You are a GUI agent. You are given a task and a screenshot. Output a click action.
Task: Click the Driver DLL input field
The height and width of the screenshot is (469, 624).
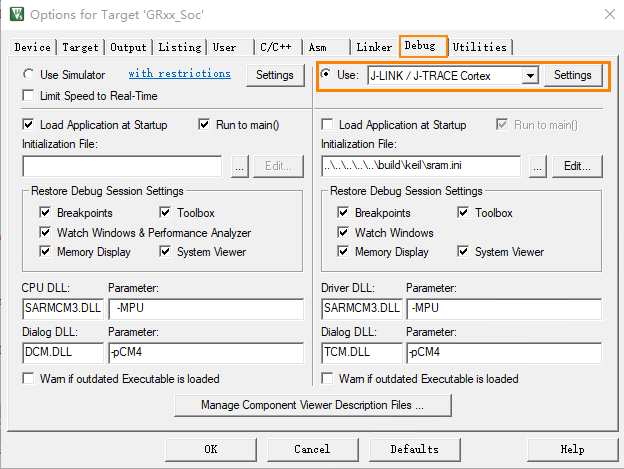coord(361,308)
